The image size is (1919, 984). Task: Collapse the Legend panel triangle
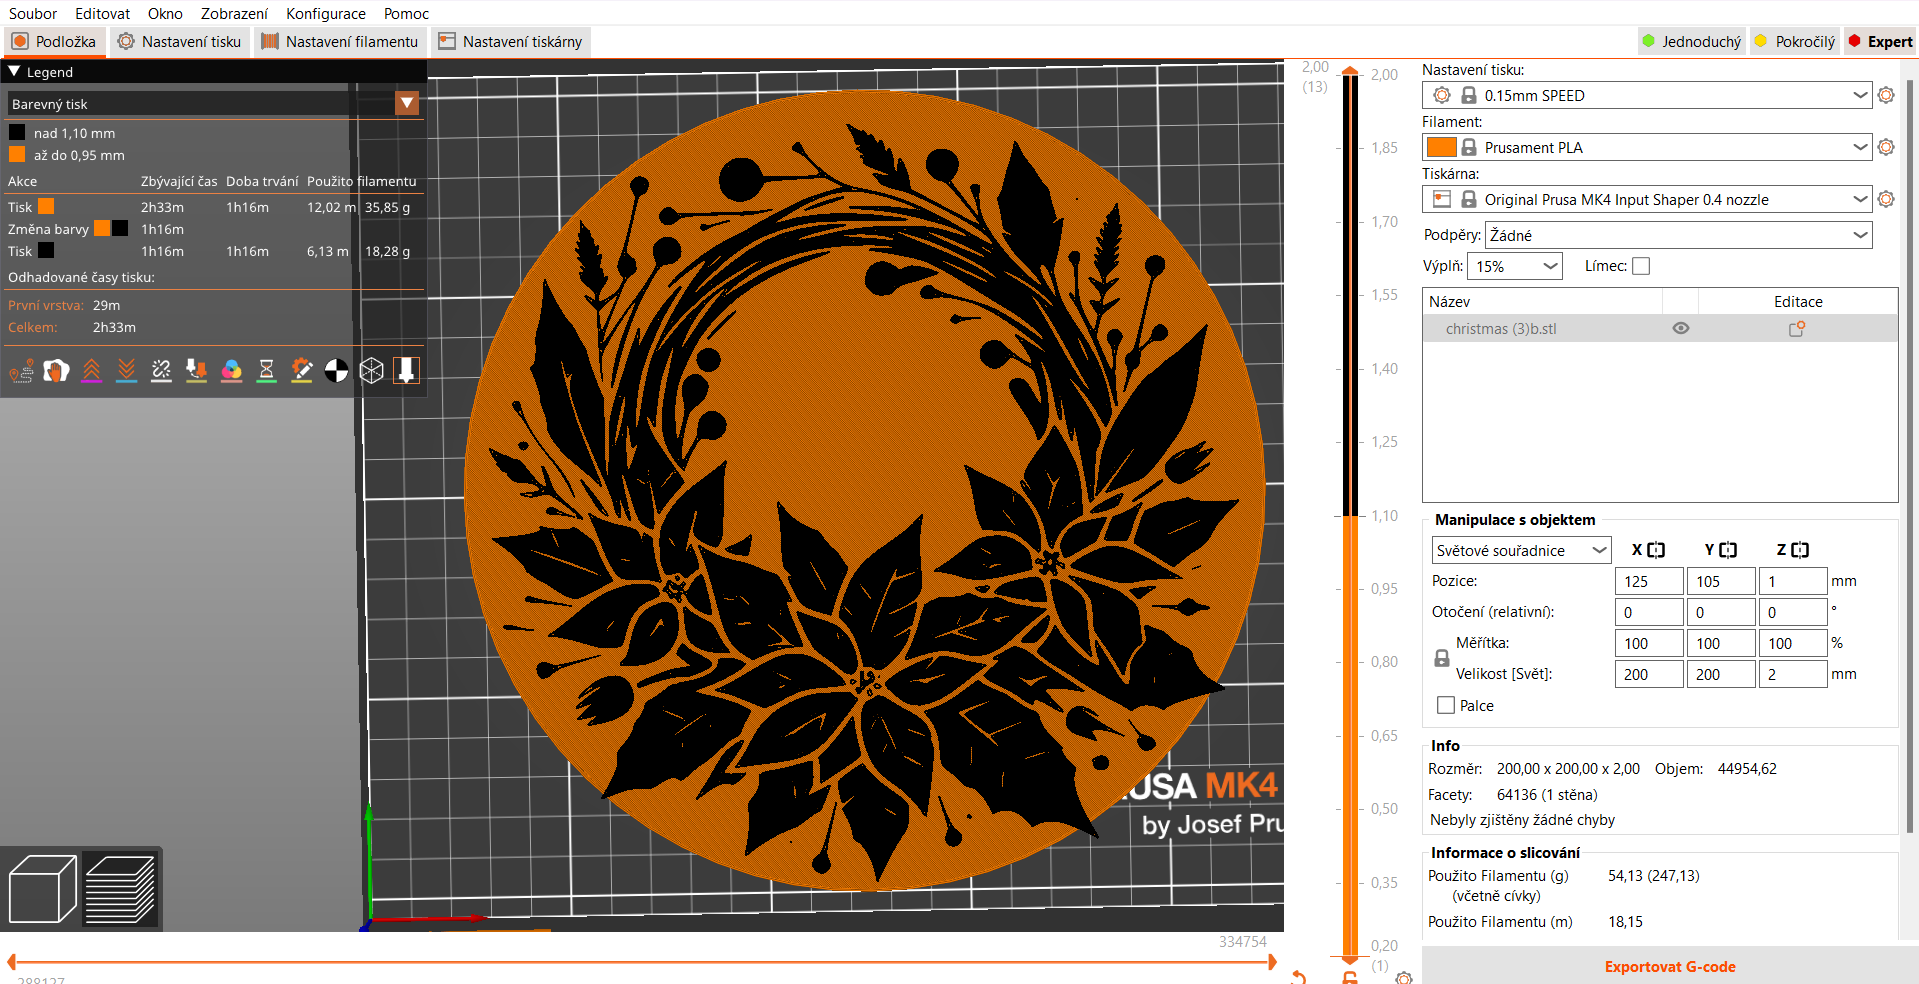(14, 71)
